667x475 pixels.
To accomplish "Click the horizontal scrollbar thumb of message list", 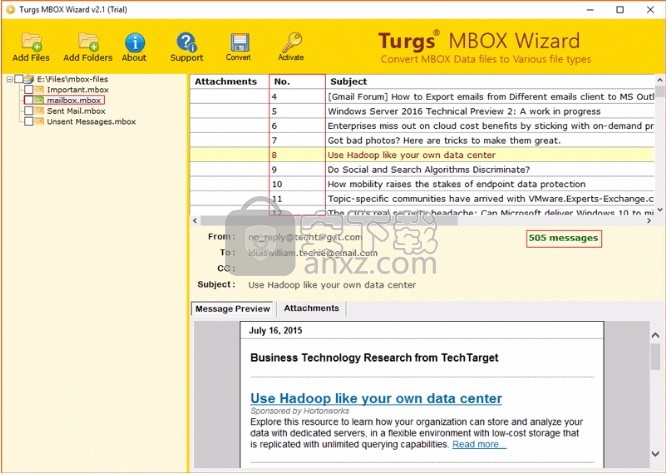I will coord(329,221).
